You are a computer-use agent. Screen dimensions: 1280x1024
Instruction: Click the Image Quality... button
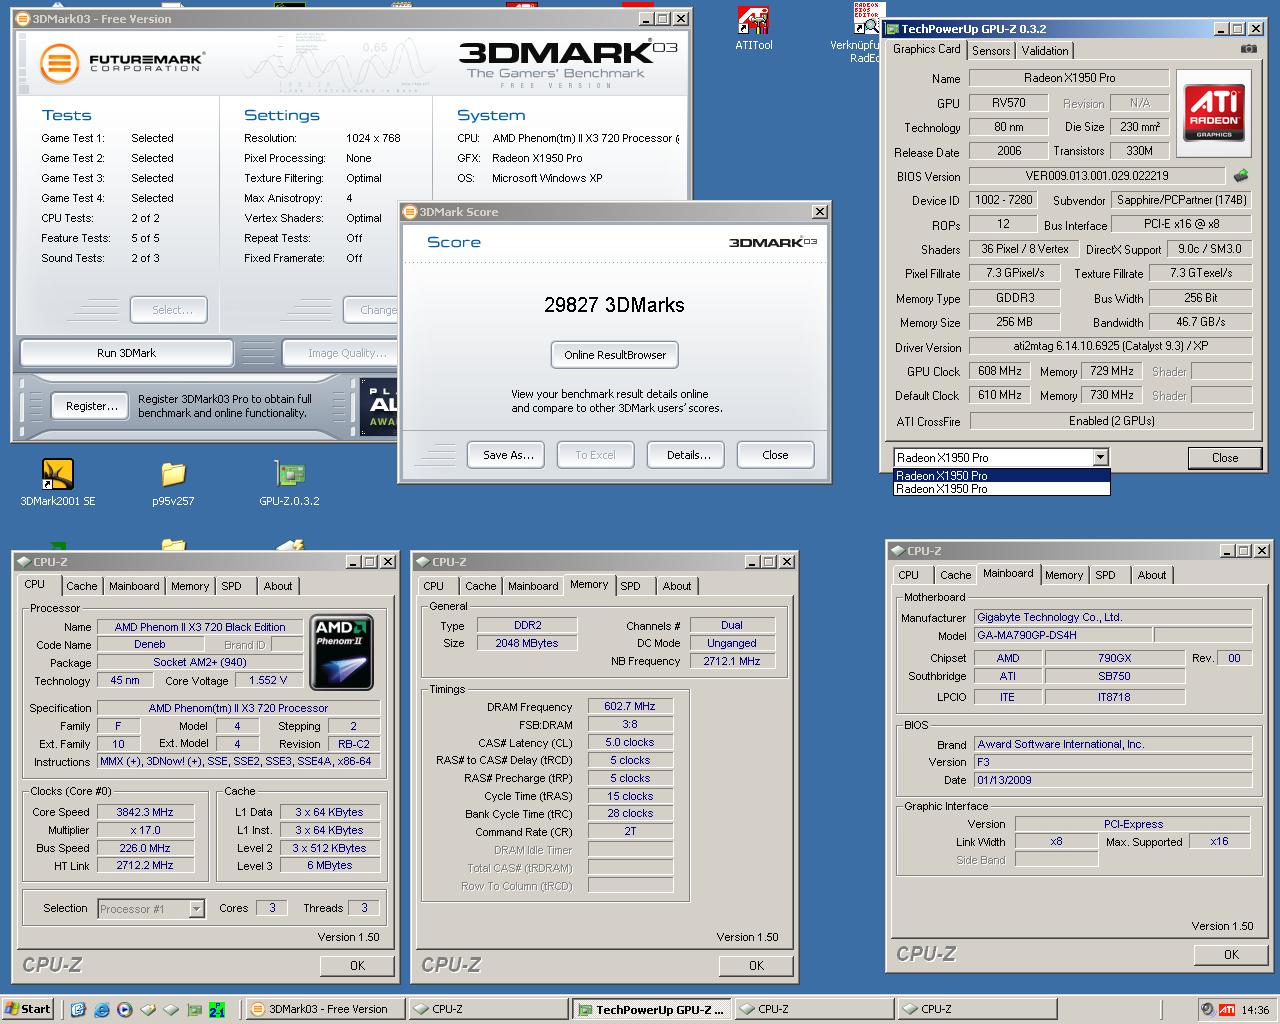[340, 353]
